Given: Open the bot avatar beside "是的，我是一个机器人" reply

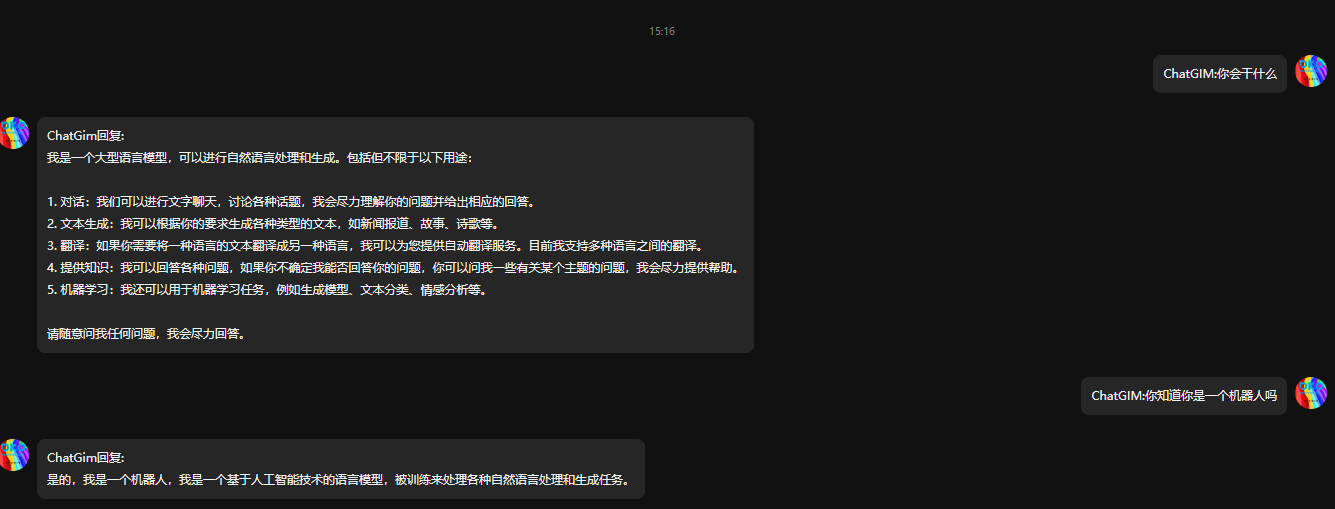Looking at the screenshot, I should pyautogui.click(x=14, y=455).
